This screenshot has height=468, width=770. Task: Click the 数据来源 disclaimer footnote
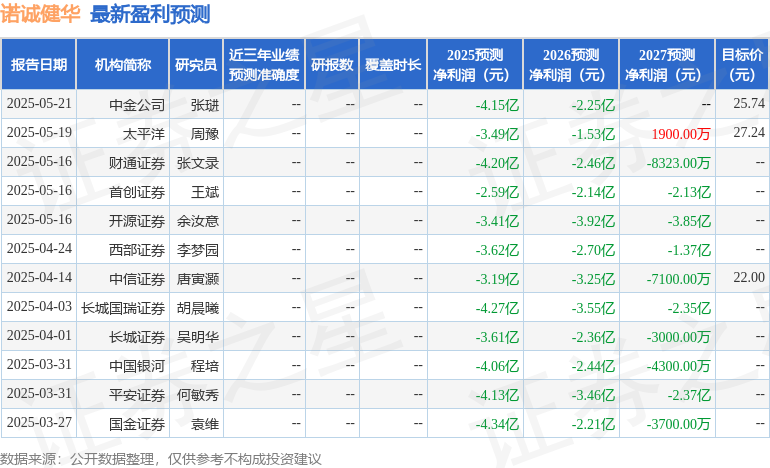[x=161, y=459]
